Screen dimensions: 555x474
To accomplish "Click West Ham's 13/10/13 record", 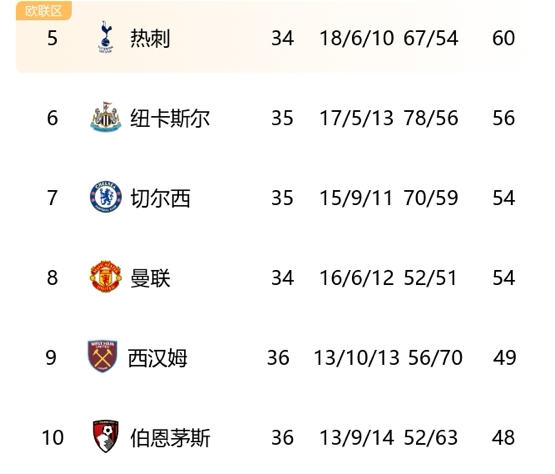I will (356, 358).
